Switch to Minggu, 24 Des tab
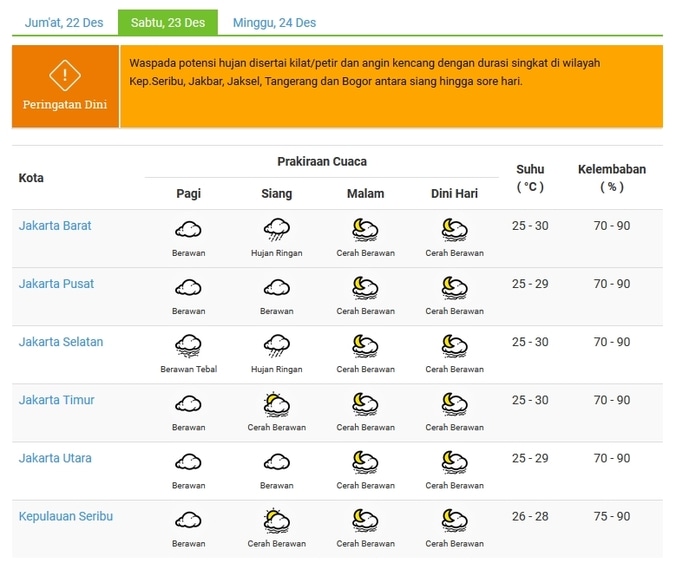 pyautogui.click(x=274, y=23)
